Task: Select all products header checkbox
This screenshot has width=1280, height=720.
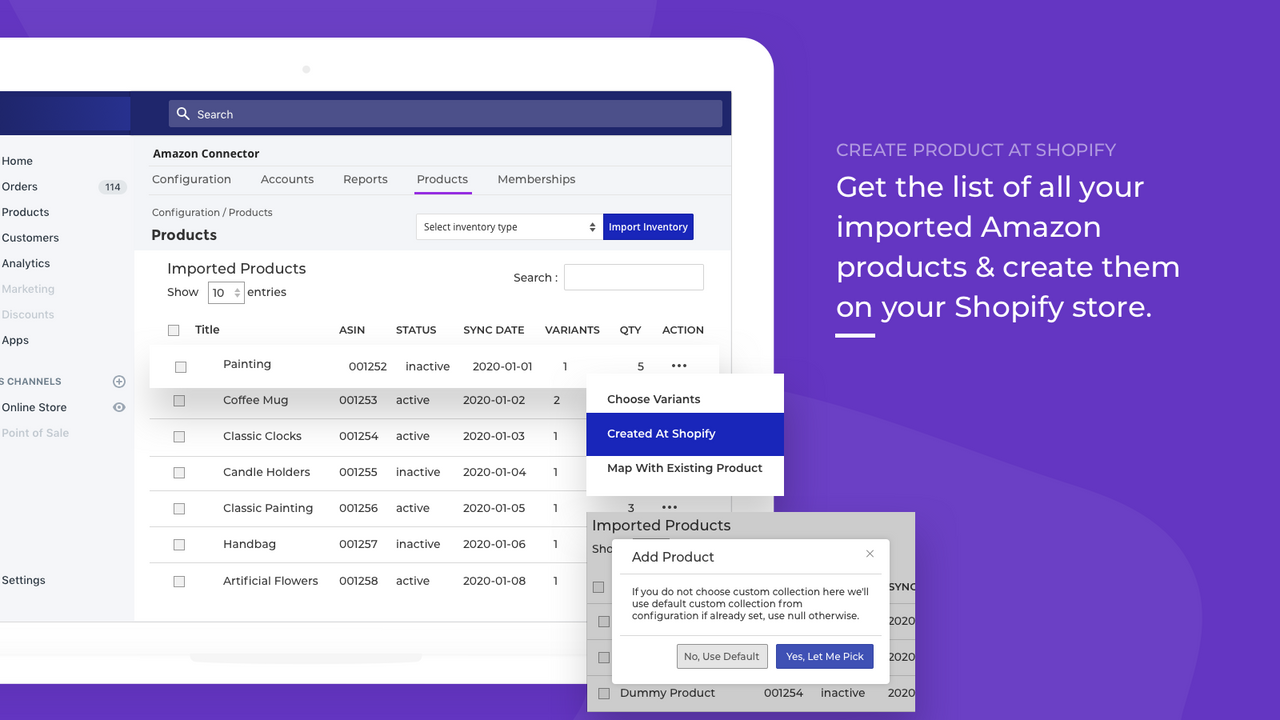Action: pos(174,330)
